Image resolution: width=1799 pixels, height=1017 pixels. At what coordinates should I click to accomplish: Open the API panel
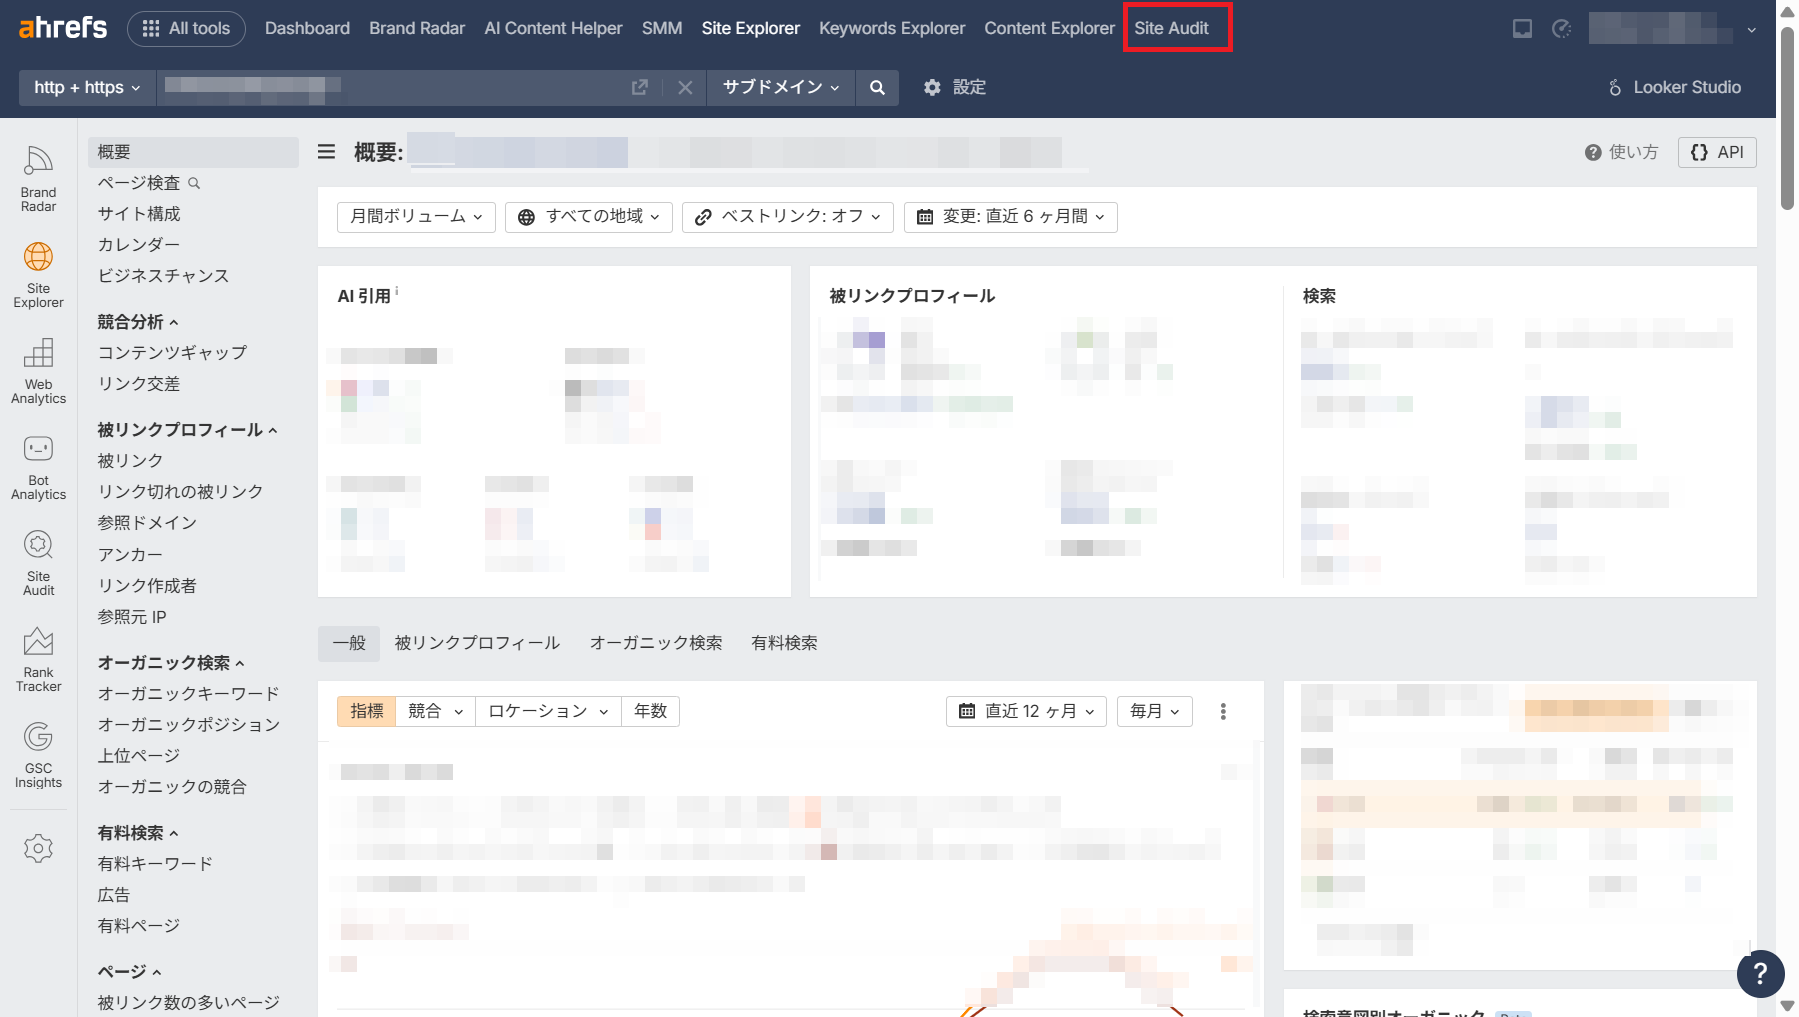coord(1716,152)
